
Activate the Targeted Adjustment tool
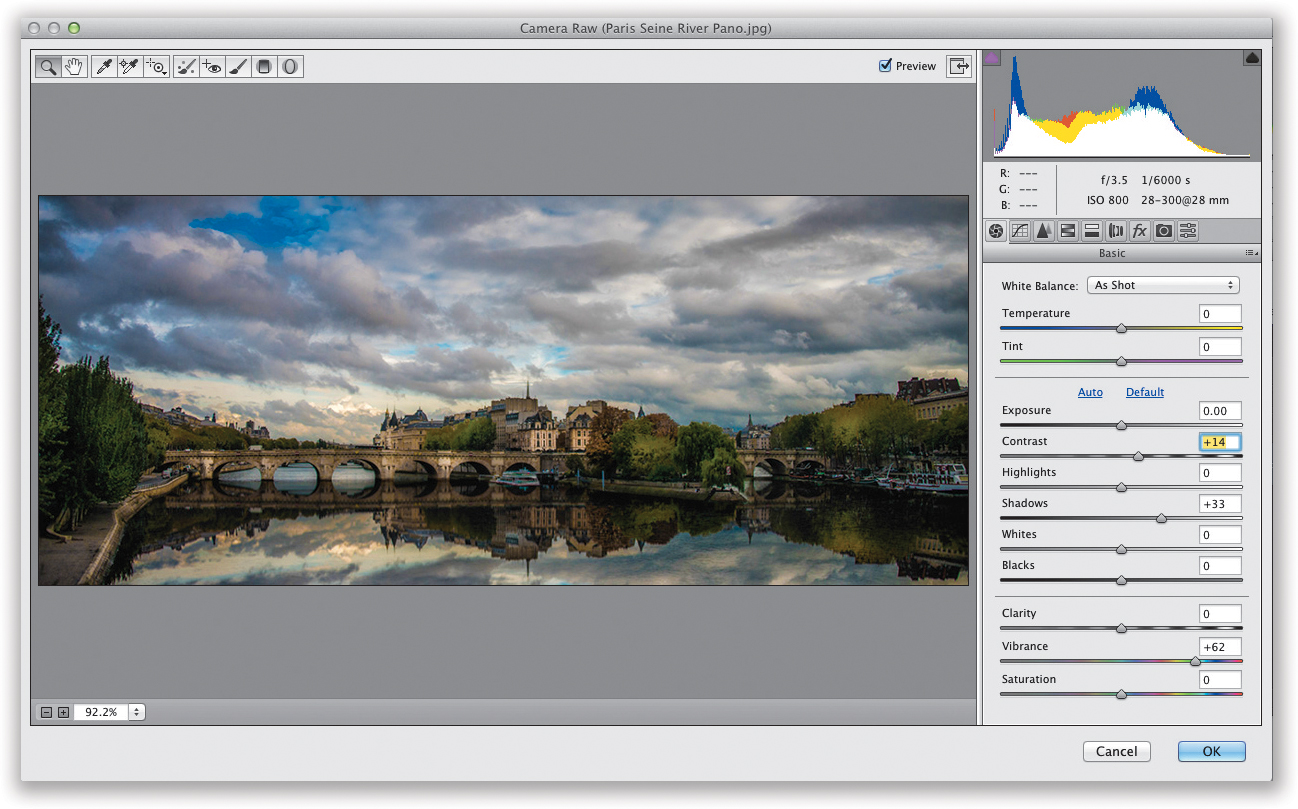pos(156,67)
